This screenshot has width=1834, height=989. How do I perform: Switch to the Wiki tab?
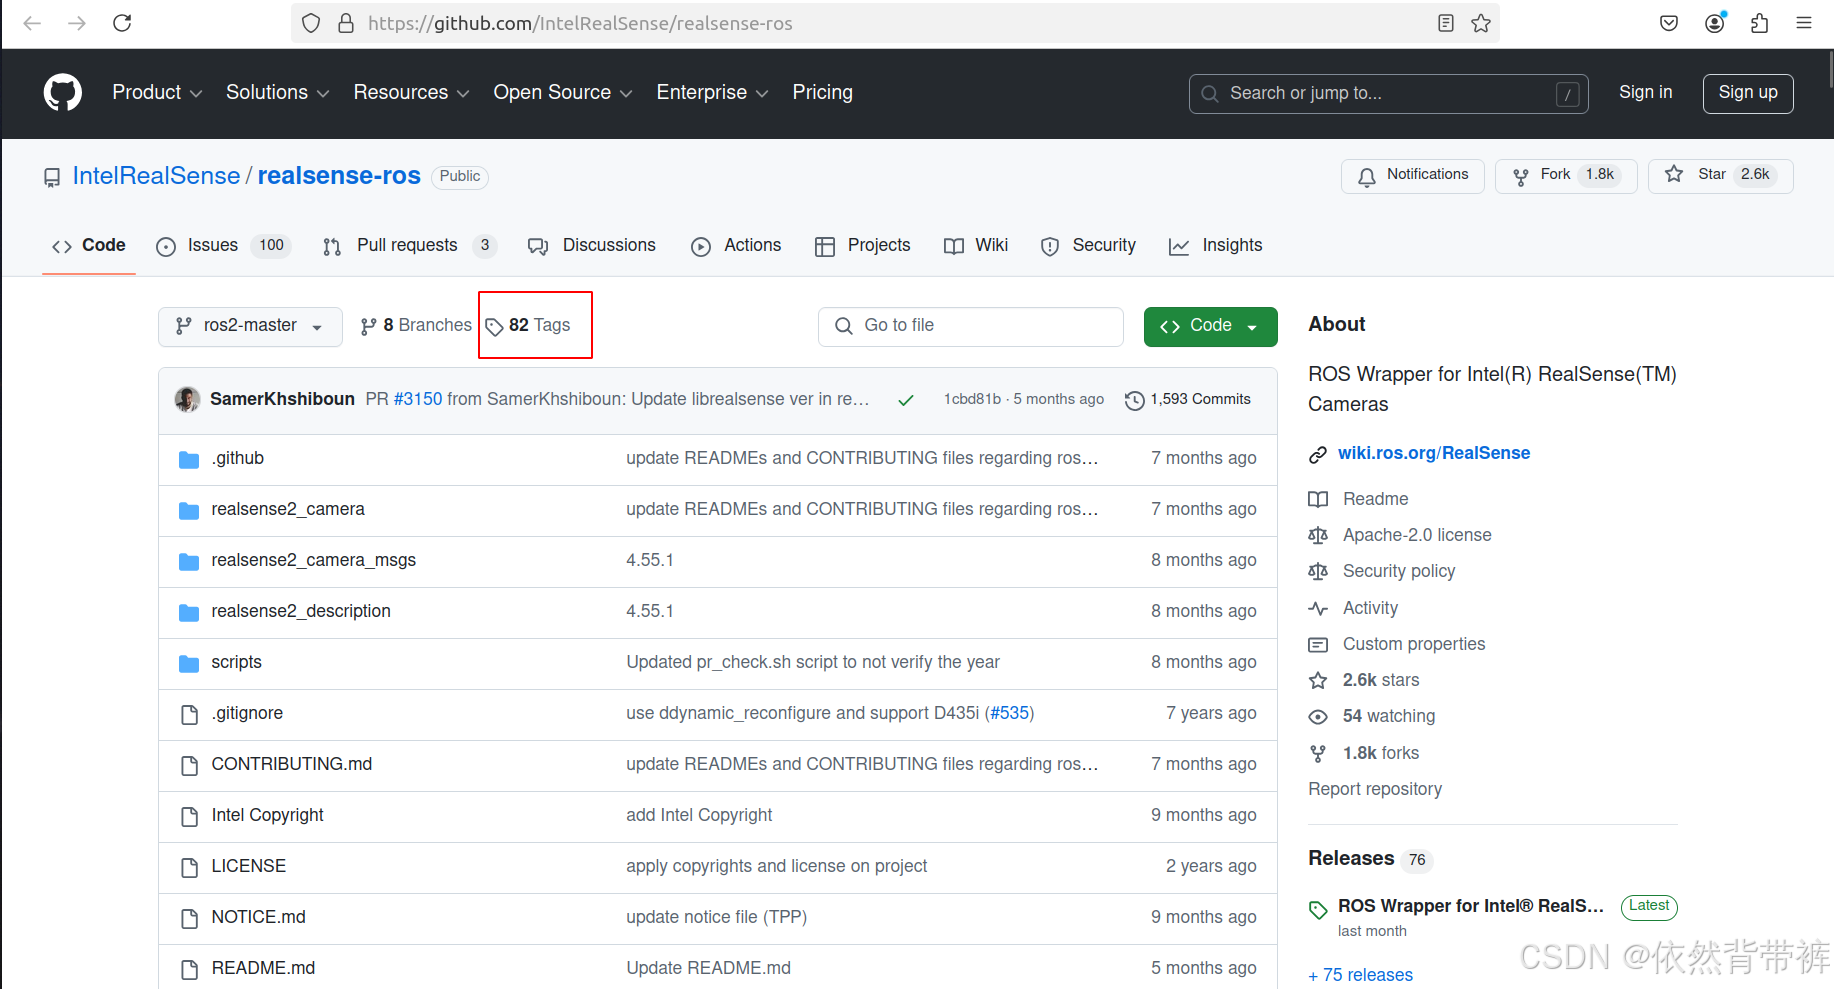coord(976,246)
